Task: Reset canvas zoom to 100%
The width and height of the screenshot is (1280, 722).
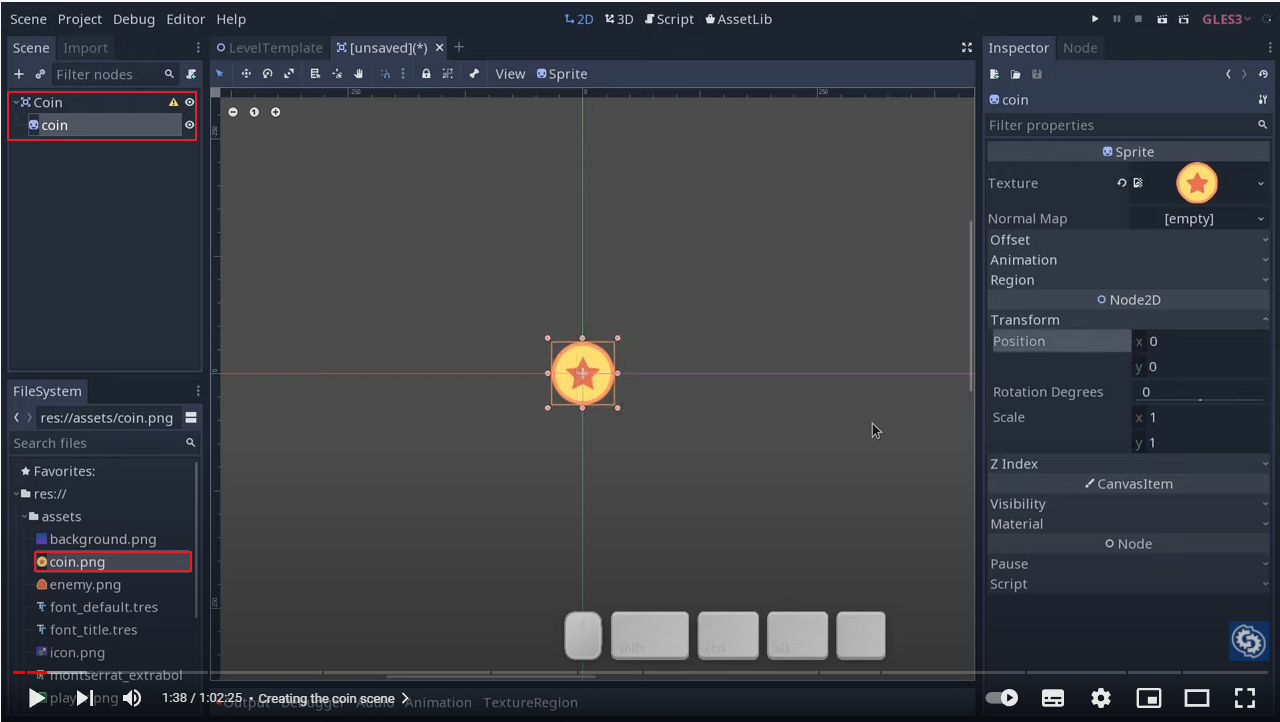Action: tap(254, 112)
